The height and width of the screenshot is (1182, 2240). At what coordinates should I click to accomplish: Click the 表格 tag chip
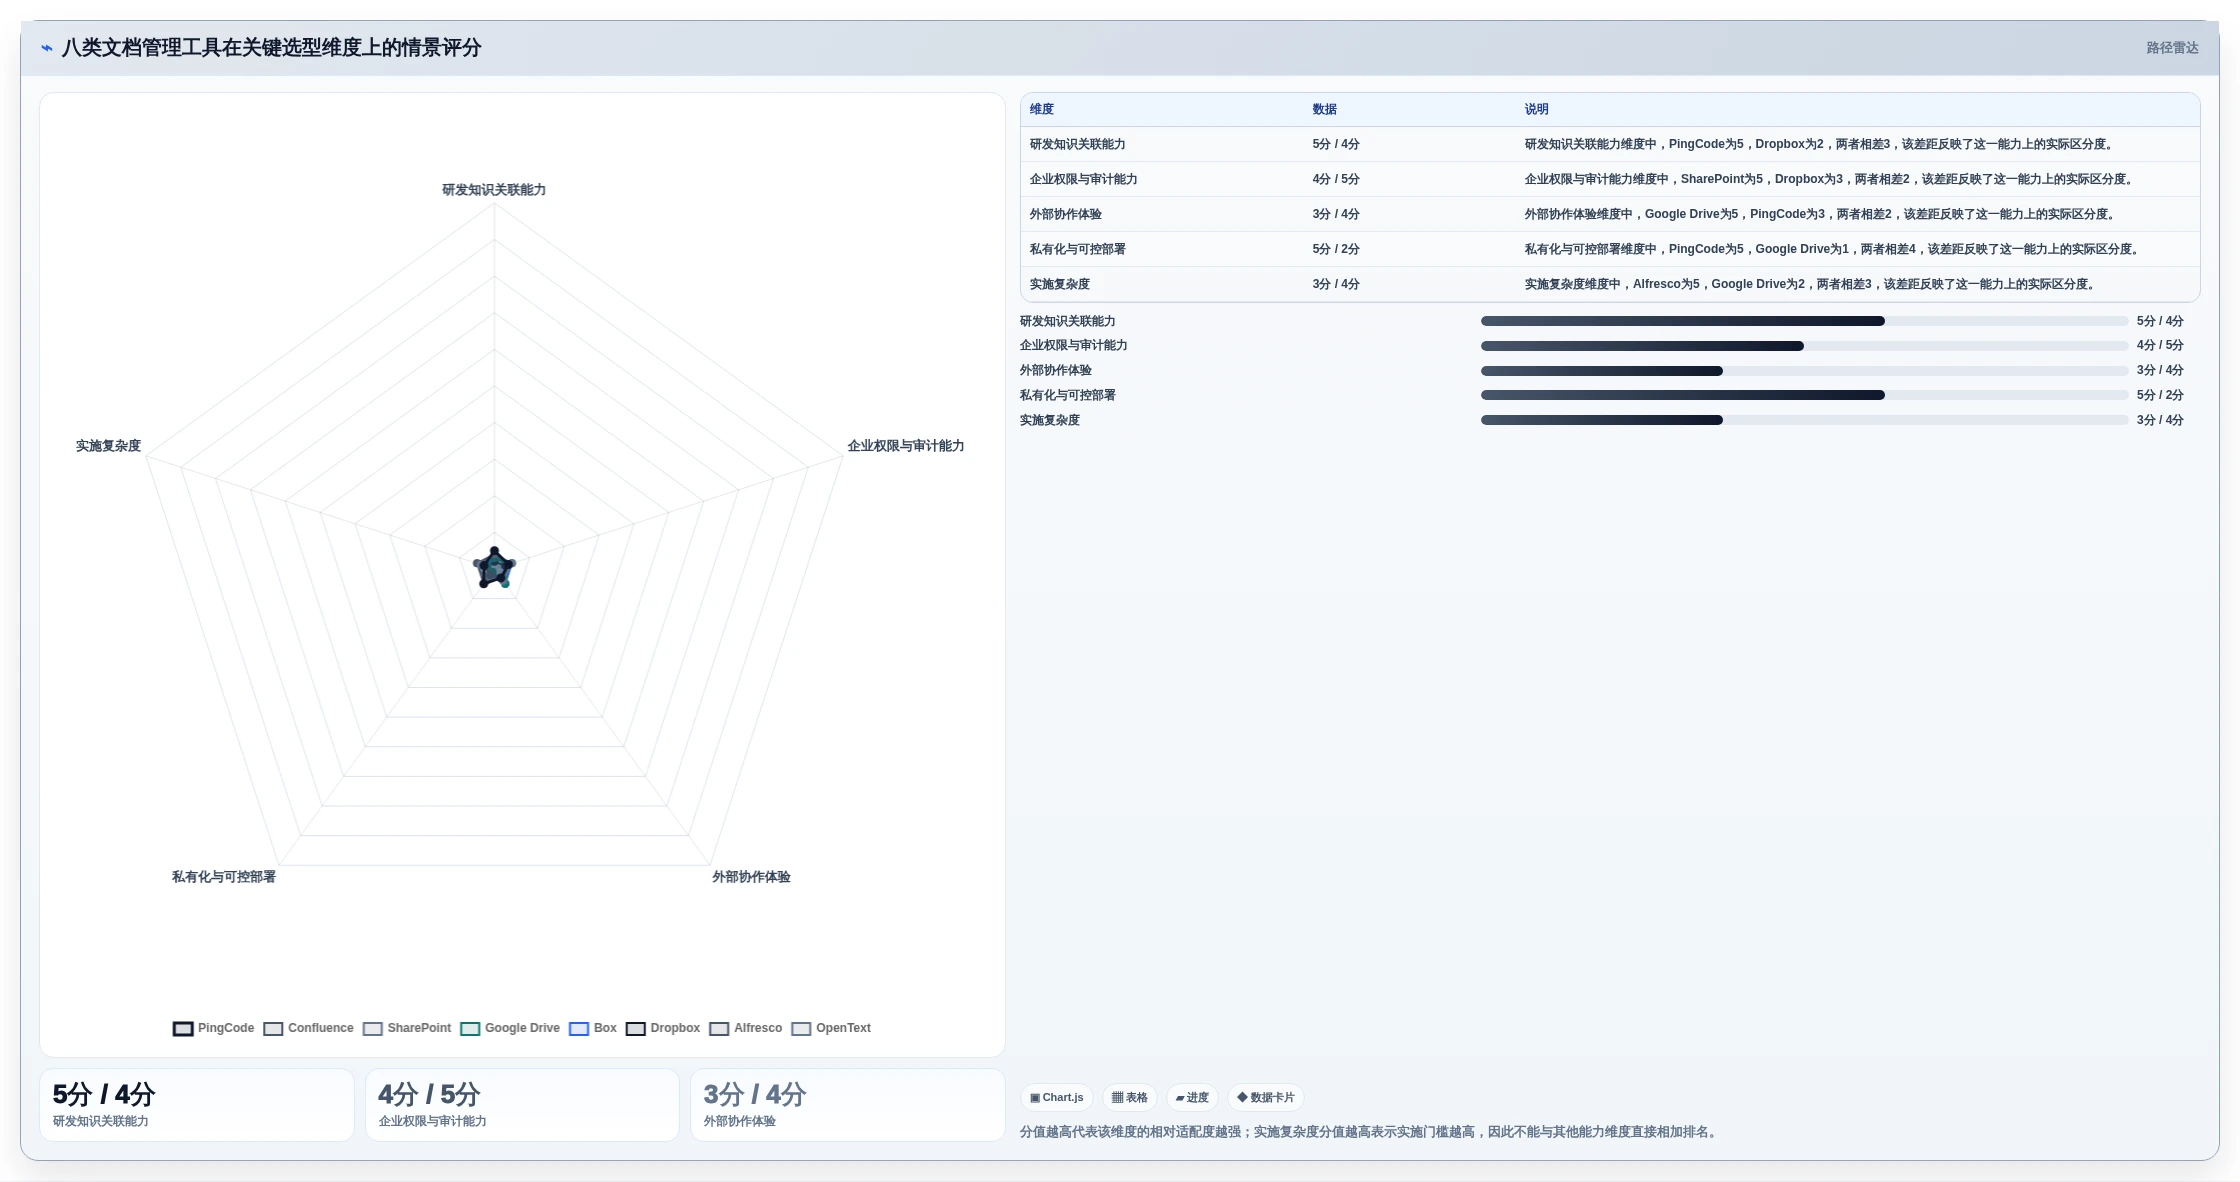point(1130,1097)
